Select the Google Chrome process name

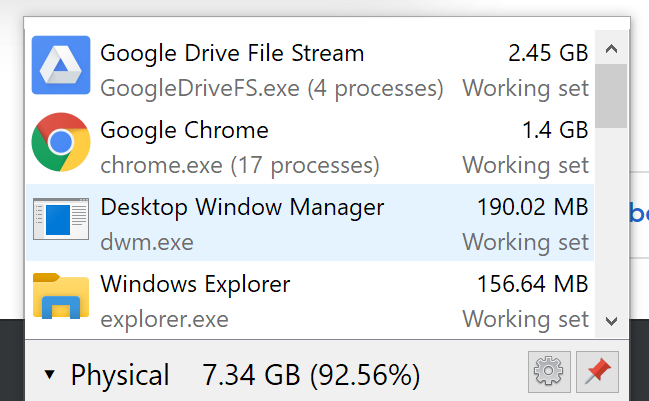(184, 130)
